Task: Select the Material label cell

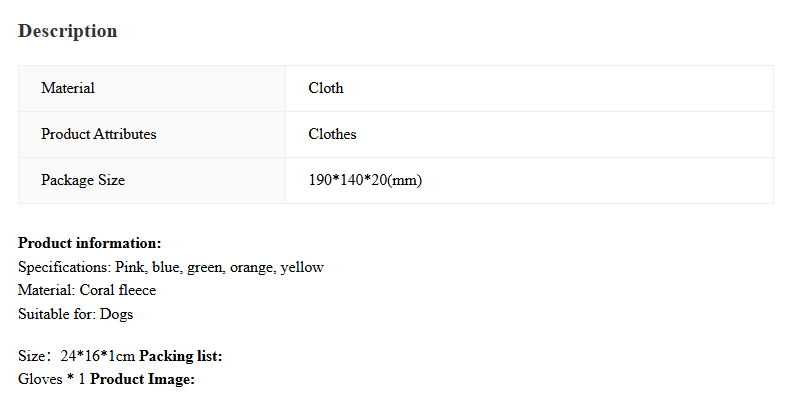Action: (x=152, y=89)
